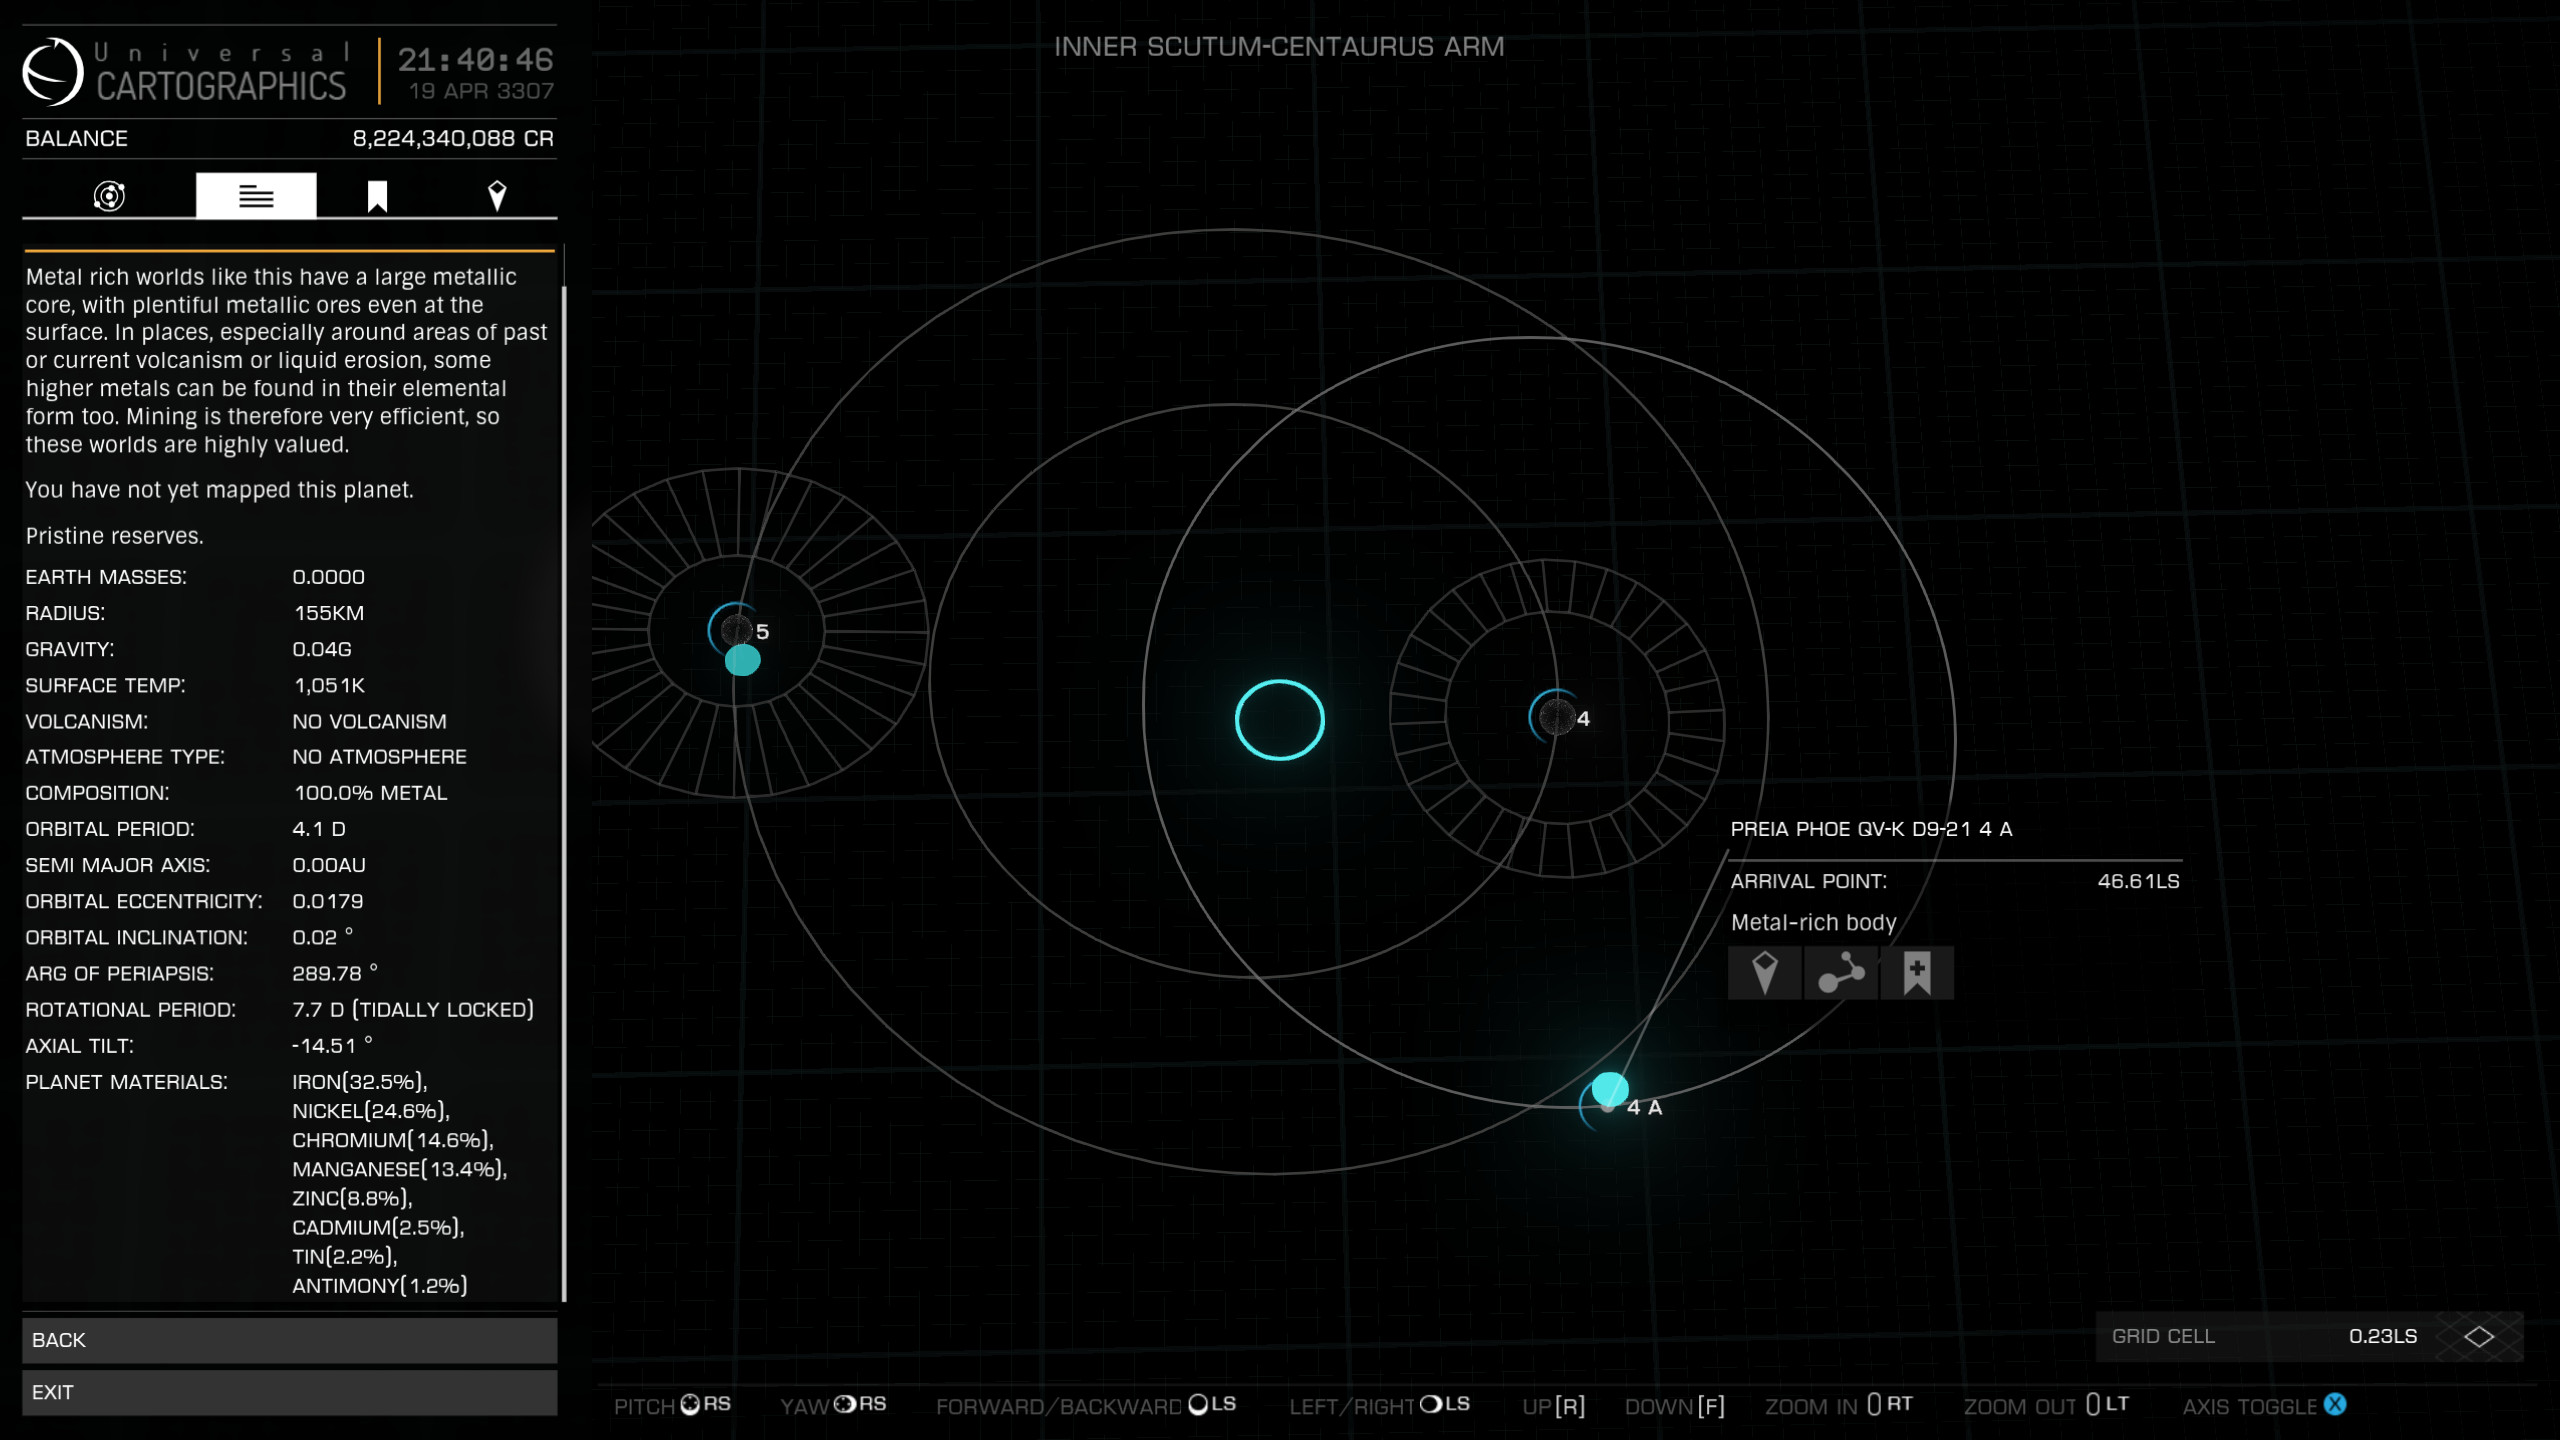
Task: Select planet 4 on the orbit map
Action: (x=1557, y=717)
